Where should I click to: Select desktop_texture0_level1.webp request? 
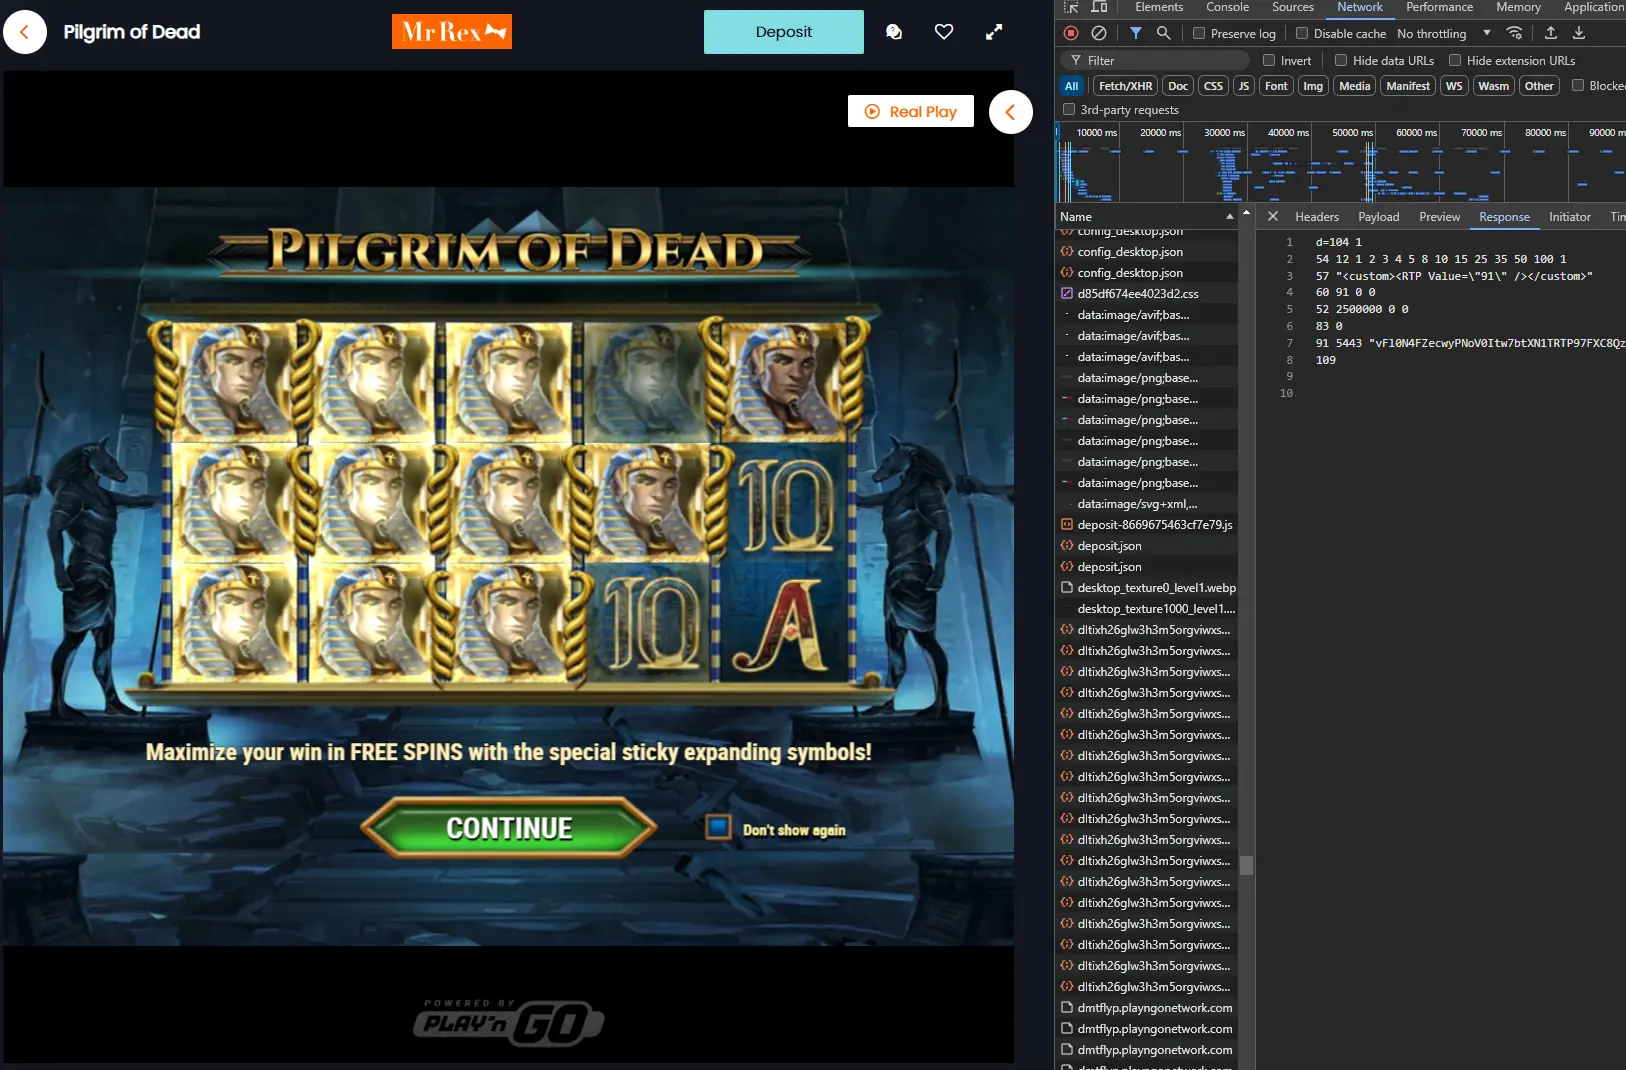pyautogui.click(x=1148, y=588)
